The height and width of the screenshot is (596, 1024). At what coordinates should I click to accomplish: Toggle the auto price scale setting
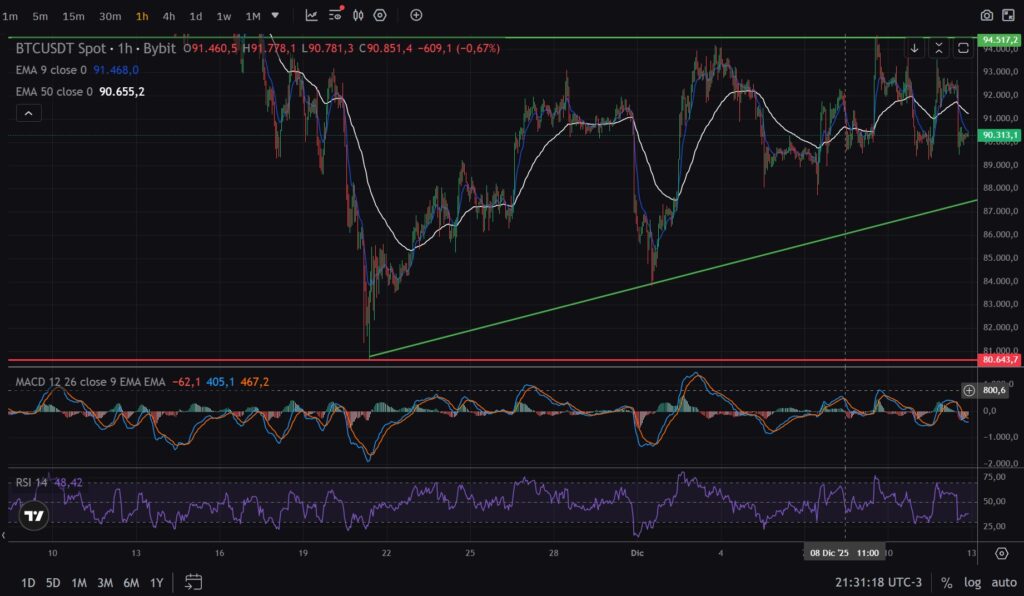(1002, 582)
